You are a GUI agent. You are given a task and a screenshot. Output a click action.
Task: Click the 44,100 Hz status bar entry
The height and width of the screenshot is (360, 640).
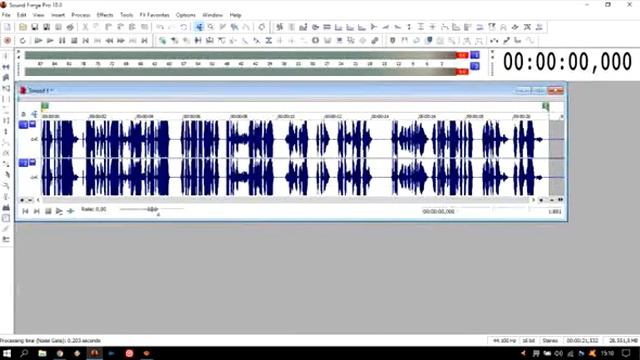click(x=504, y=340)
